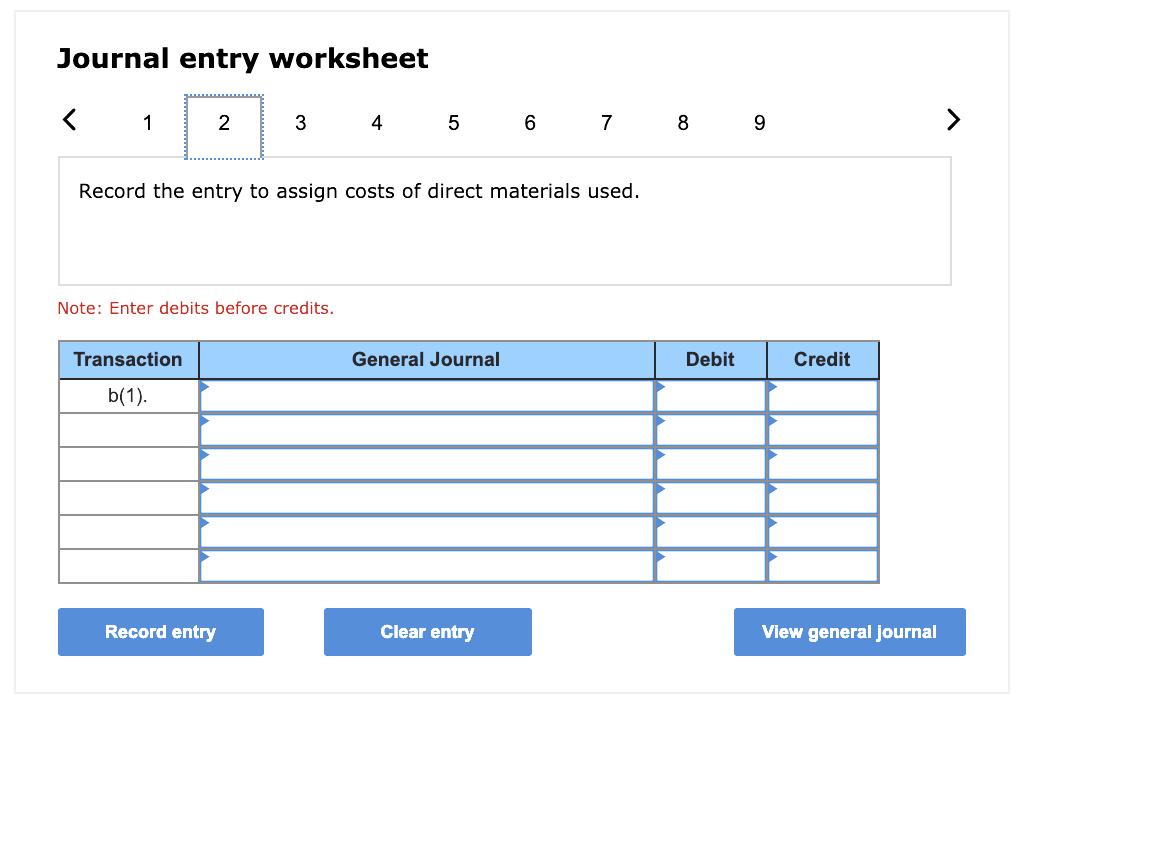Switch to transaction tab 1
Screen dimensions: 1154x842
pyautogui.click(x=147, y=122)
